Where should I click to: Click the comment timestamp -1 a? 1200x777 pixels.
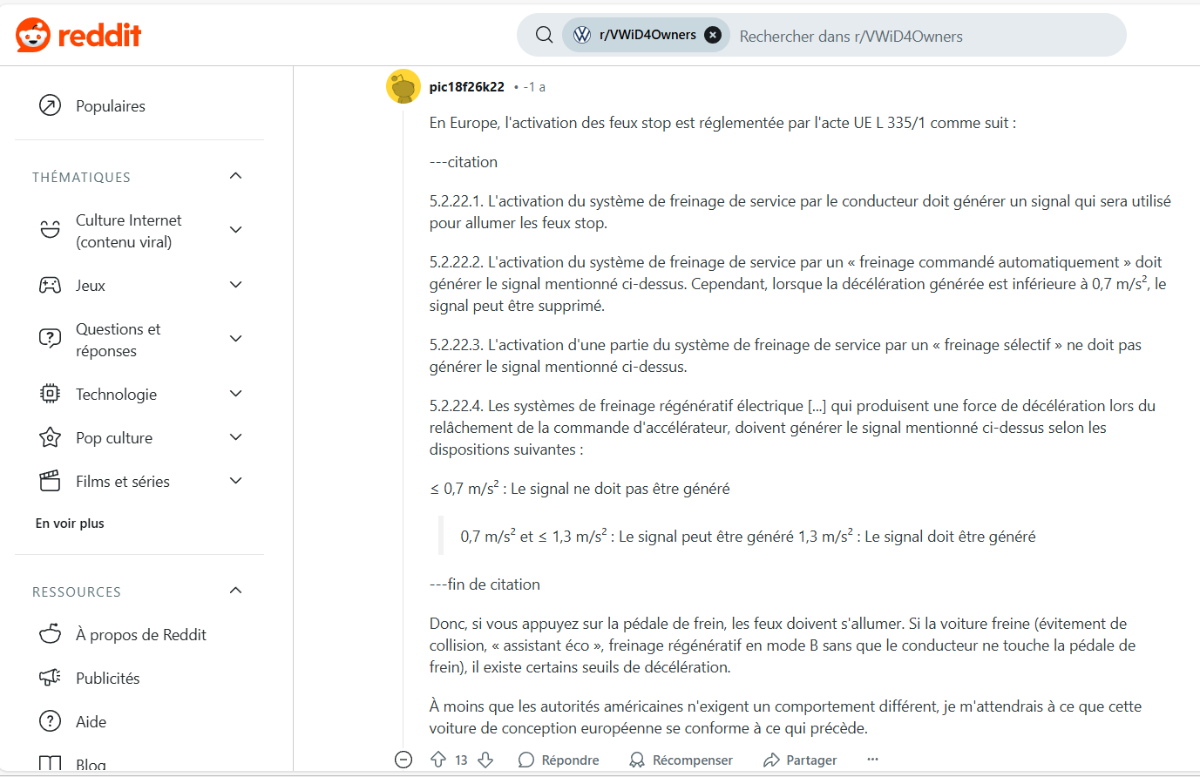[x=535, y=87]
